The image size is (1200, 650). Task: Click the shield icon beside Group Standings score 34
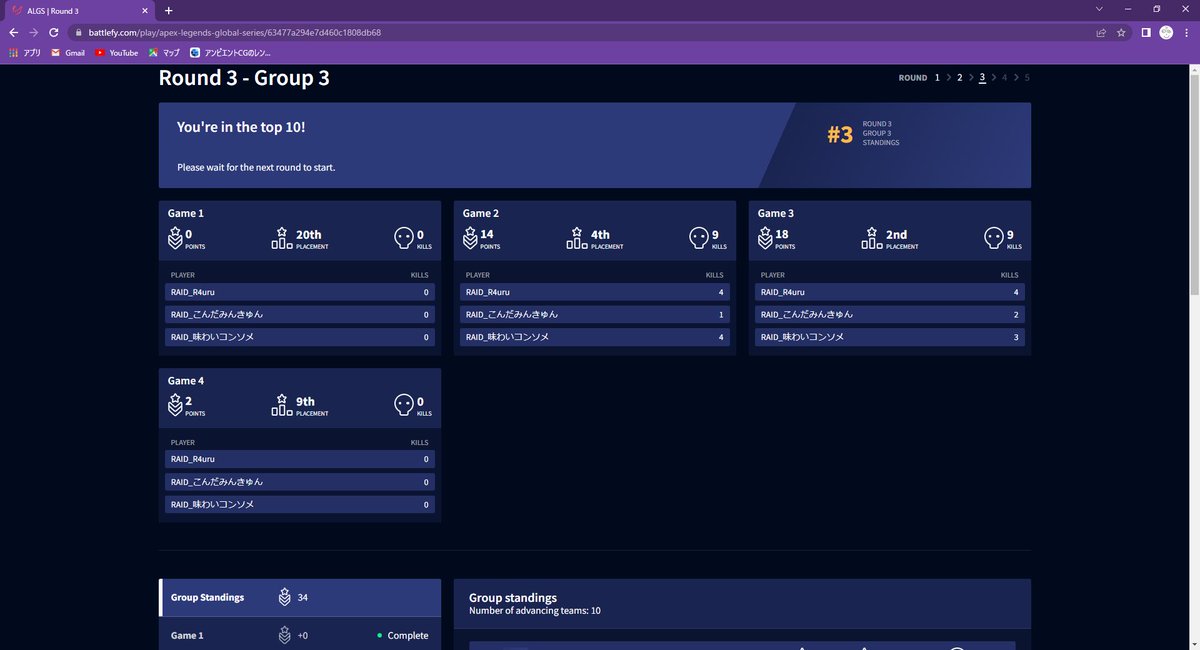pyautogui.click(x=283, y=596)
